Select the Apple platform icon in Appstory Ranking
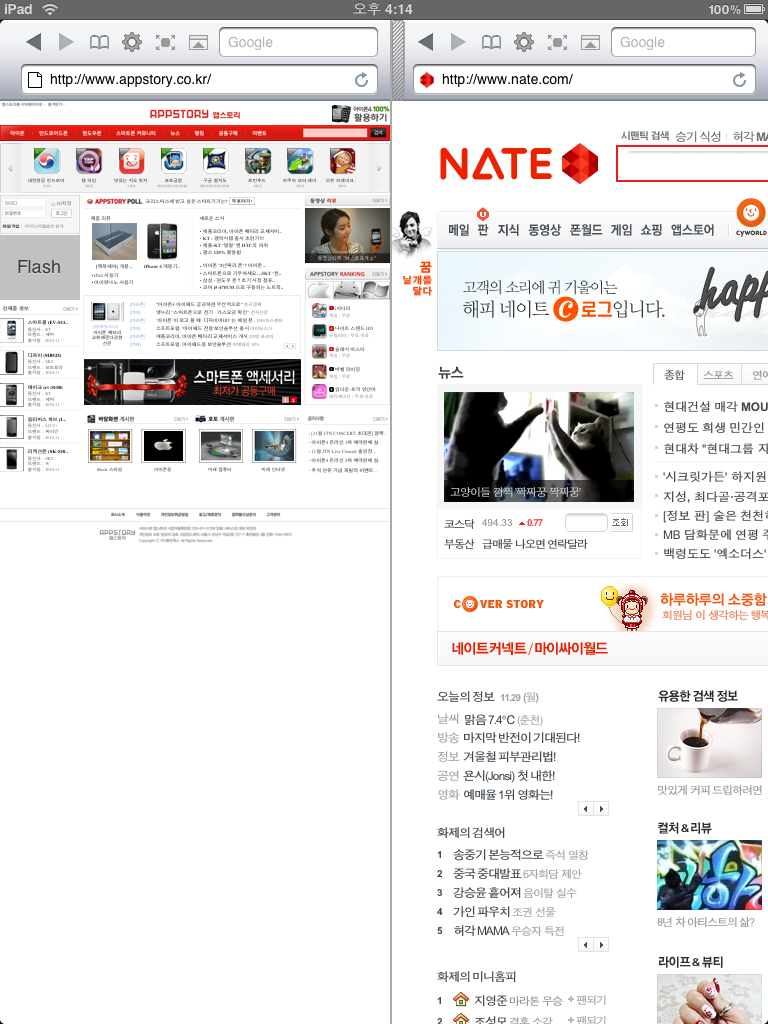Screen dimensions: 768x1024 (320, 289)
